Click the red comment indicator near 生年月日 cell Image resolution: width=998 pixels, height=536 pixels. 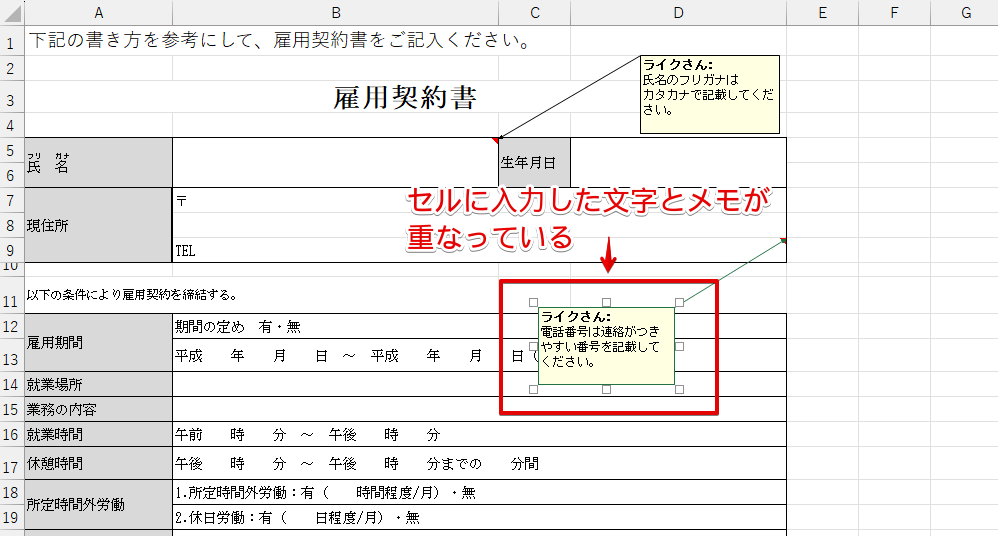[495, 141]
